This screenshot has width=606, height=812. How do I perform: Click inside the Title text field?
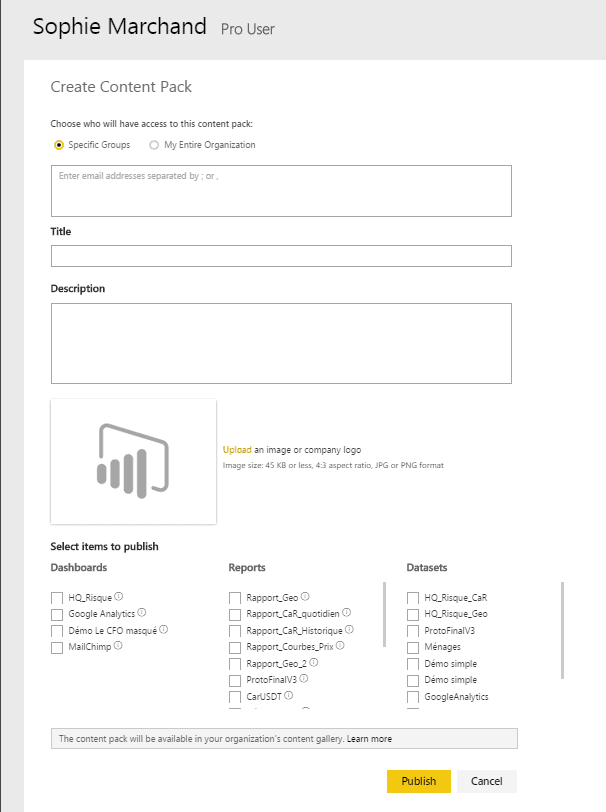(x=281, y=256)
